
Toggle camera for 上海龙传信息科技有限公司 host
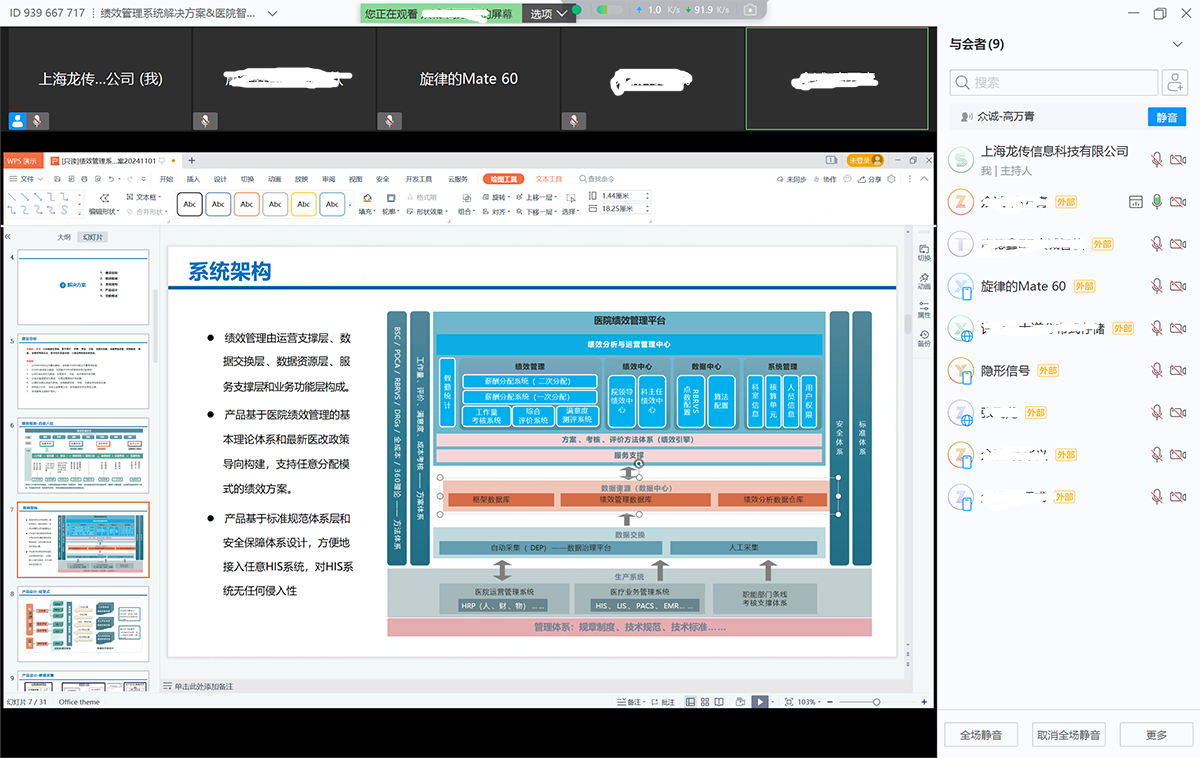point(1177,160)
